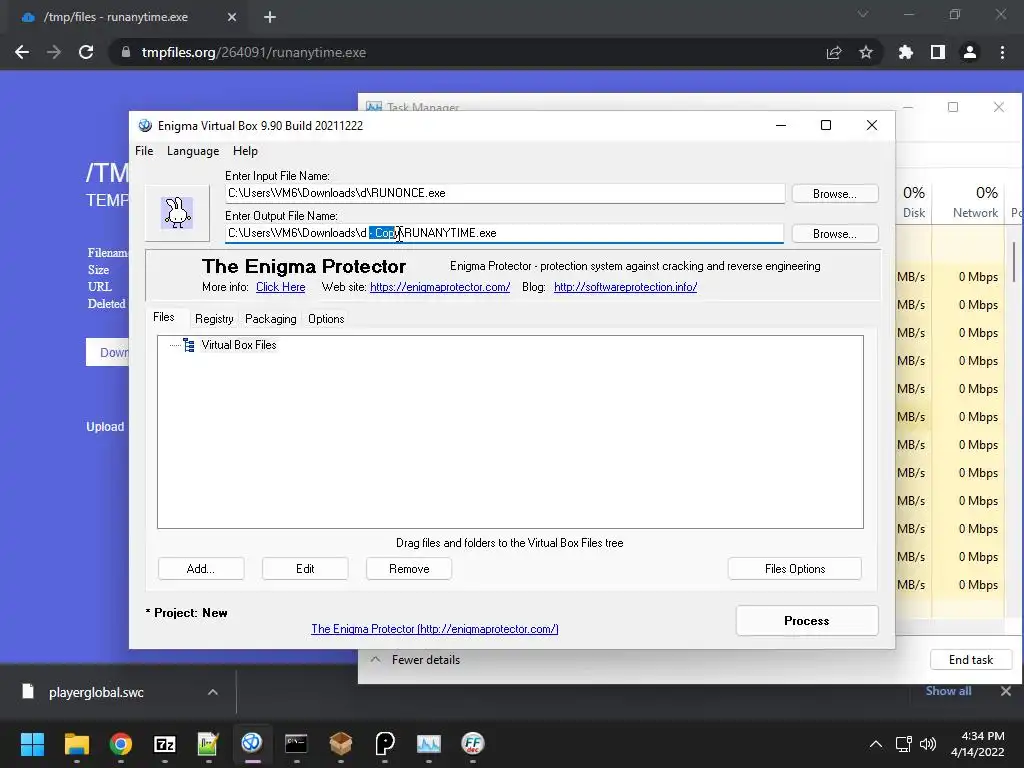
Task: Open Command Prompt taskbar icon
Action: coord(296,743)
